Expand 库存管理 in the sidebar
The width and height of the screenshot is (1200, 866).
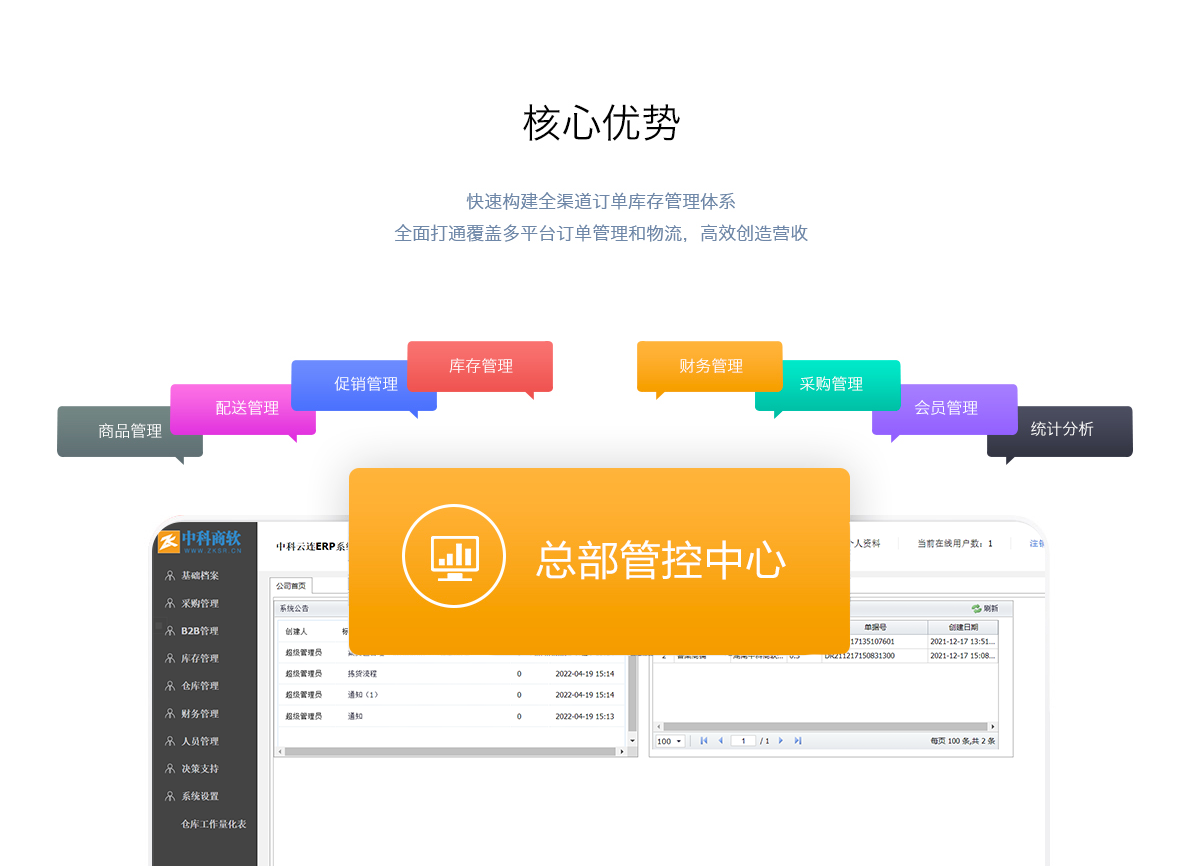point(199,658)
